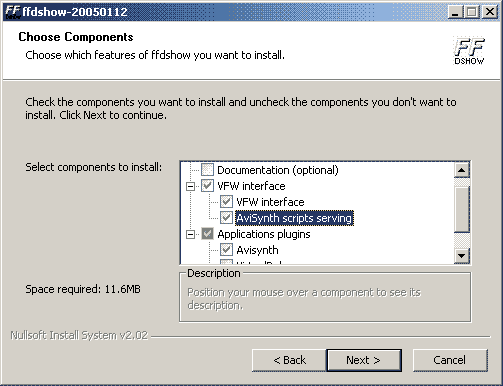Select the AviSynth scripts serving item

(294, 218)
